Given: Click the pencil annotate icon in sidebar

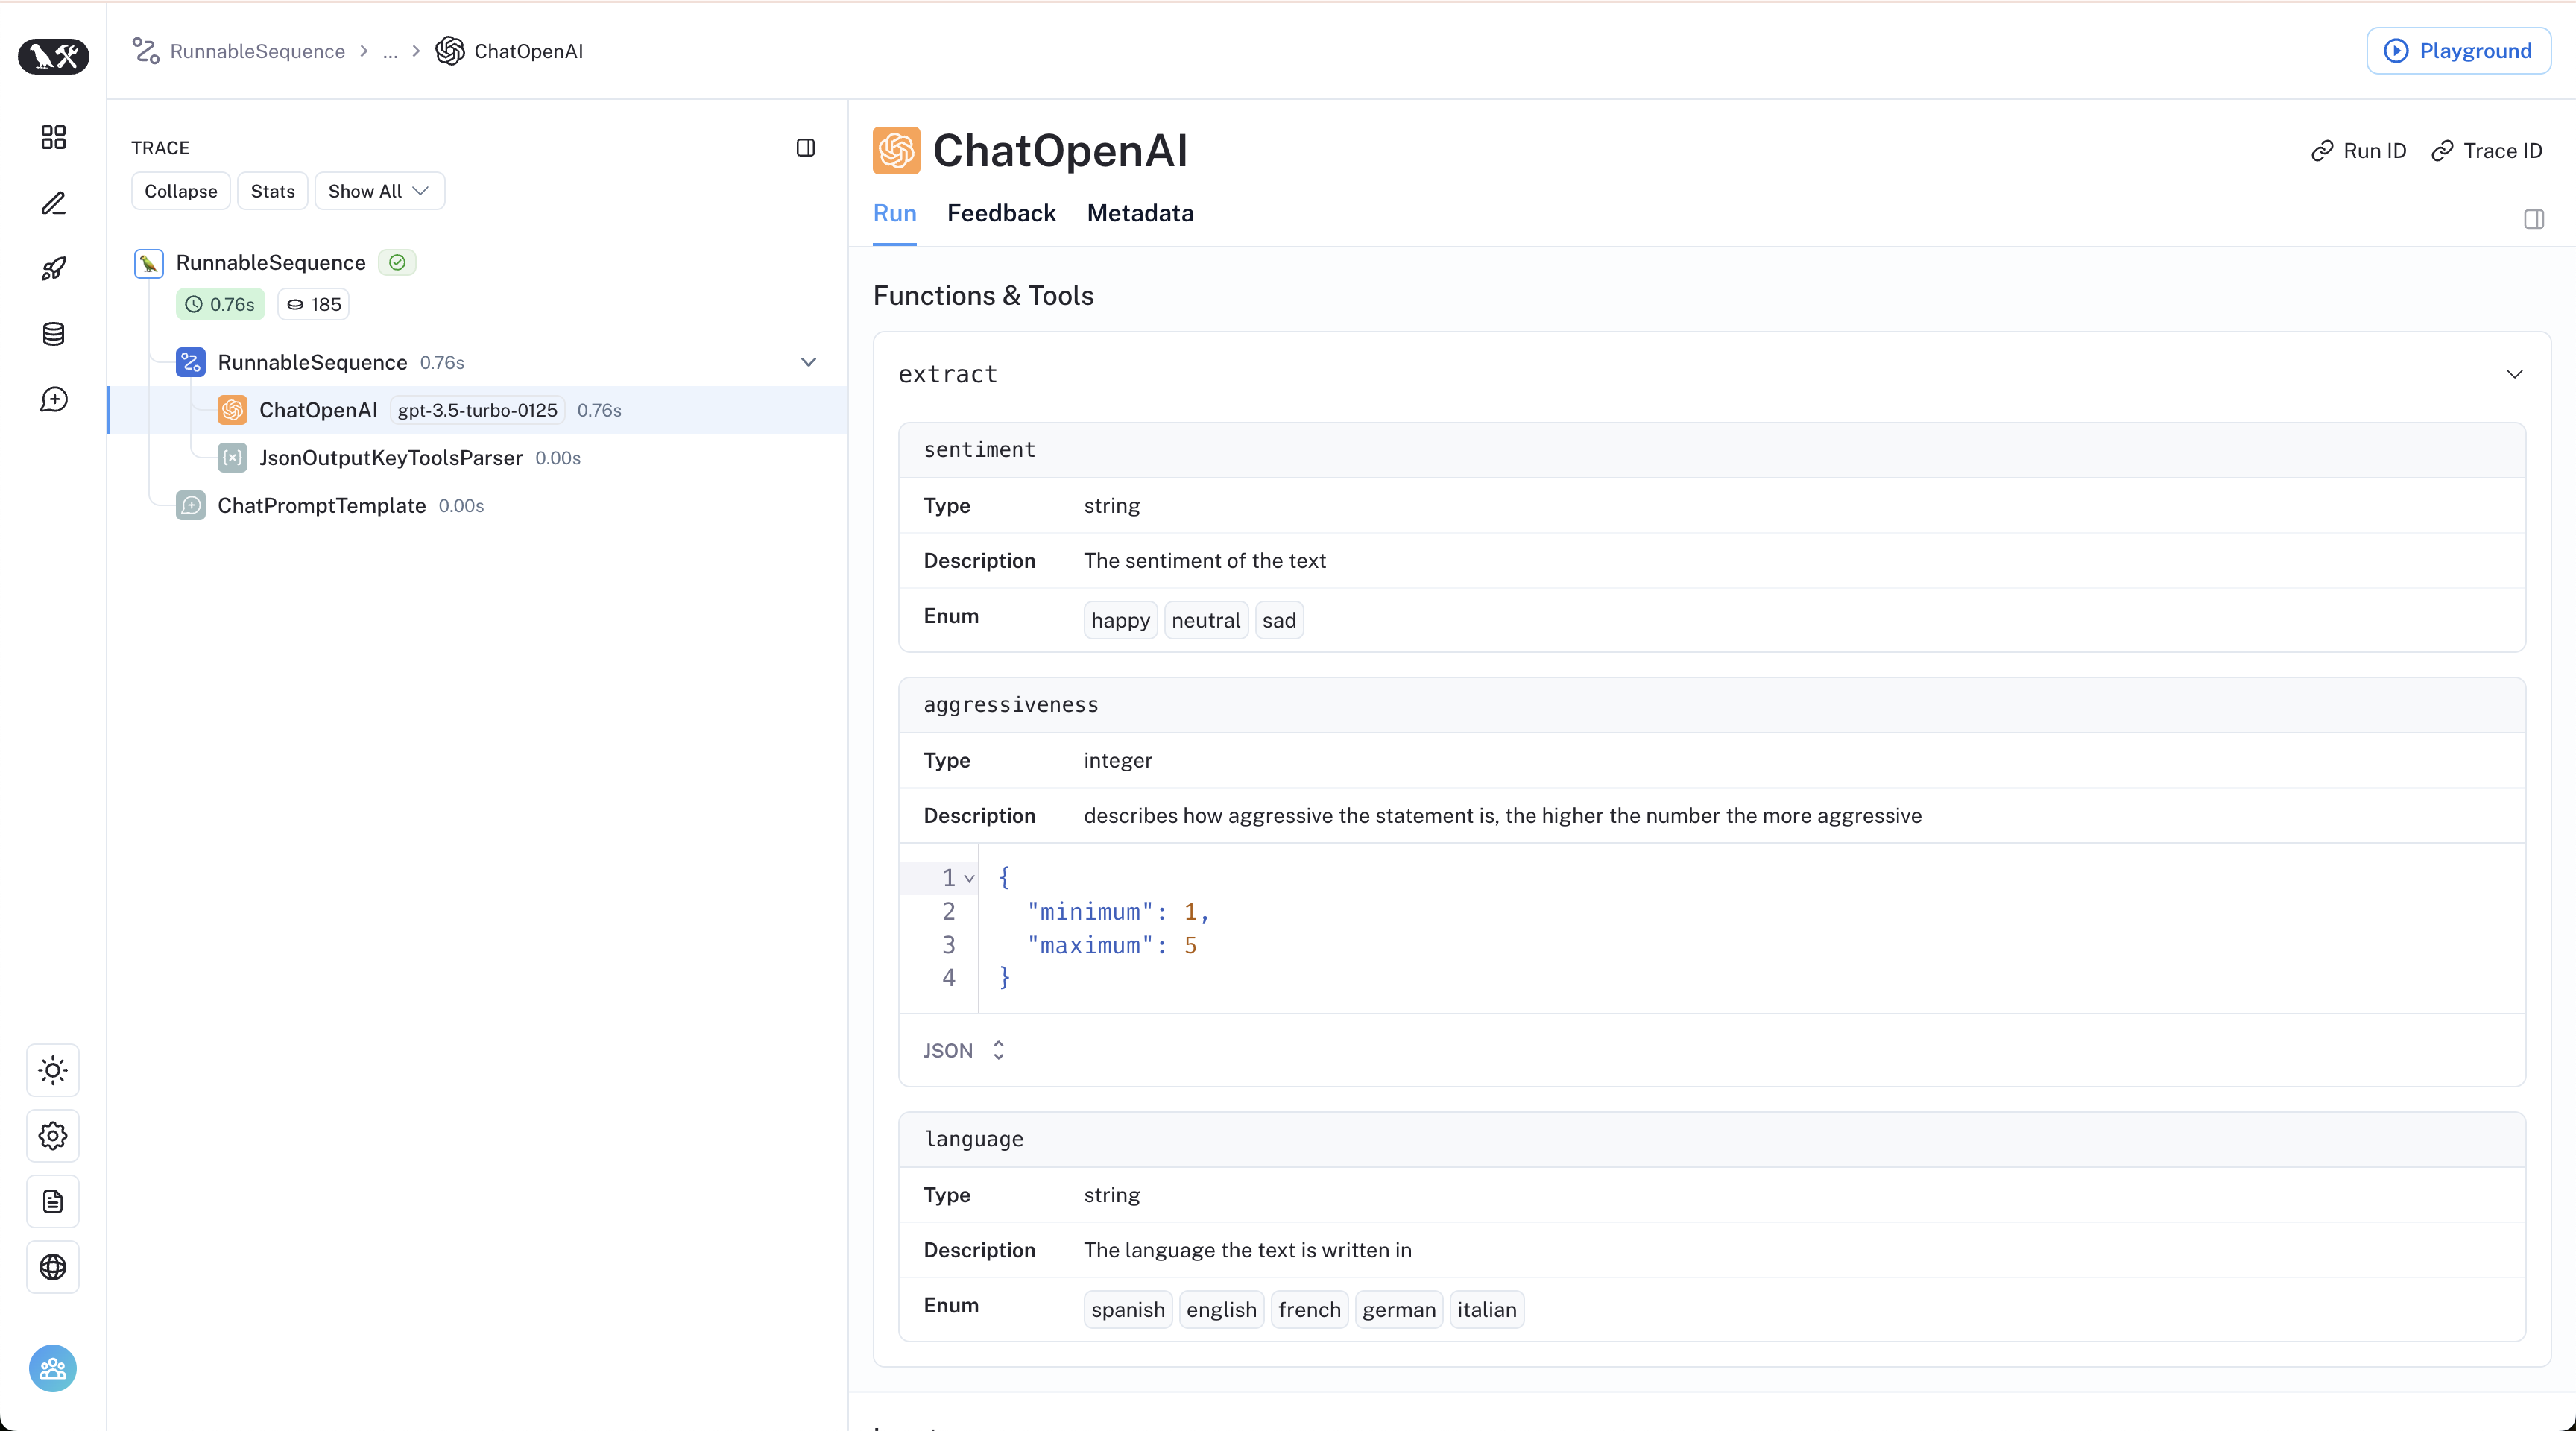Looking at the screenshot, I should [x=53, y=203].
